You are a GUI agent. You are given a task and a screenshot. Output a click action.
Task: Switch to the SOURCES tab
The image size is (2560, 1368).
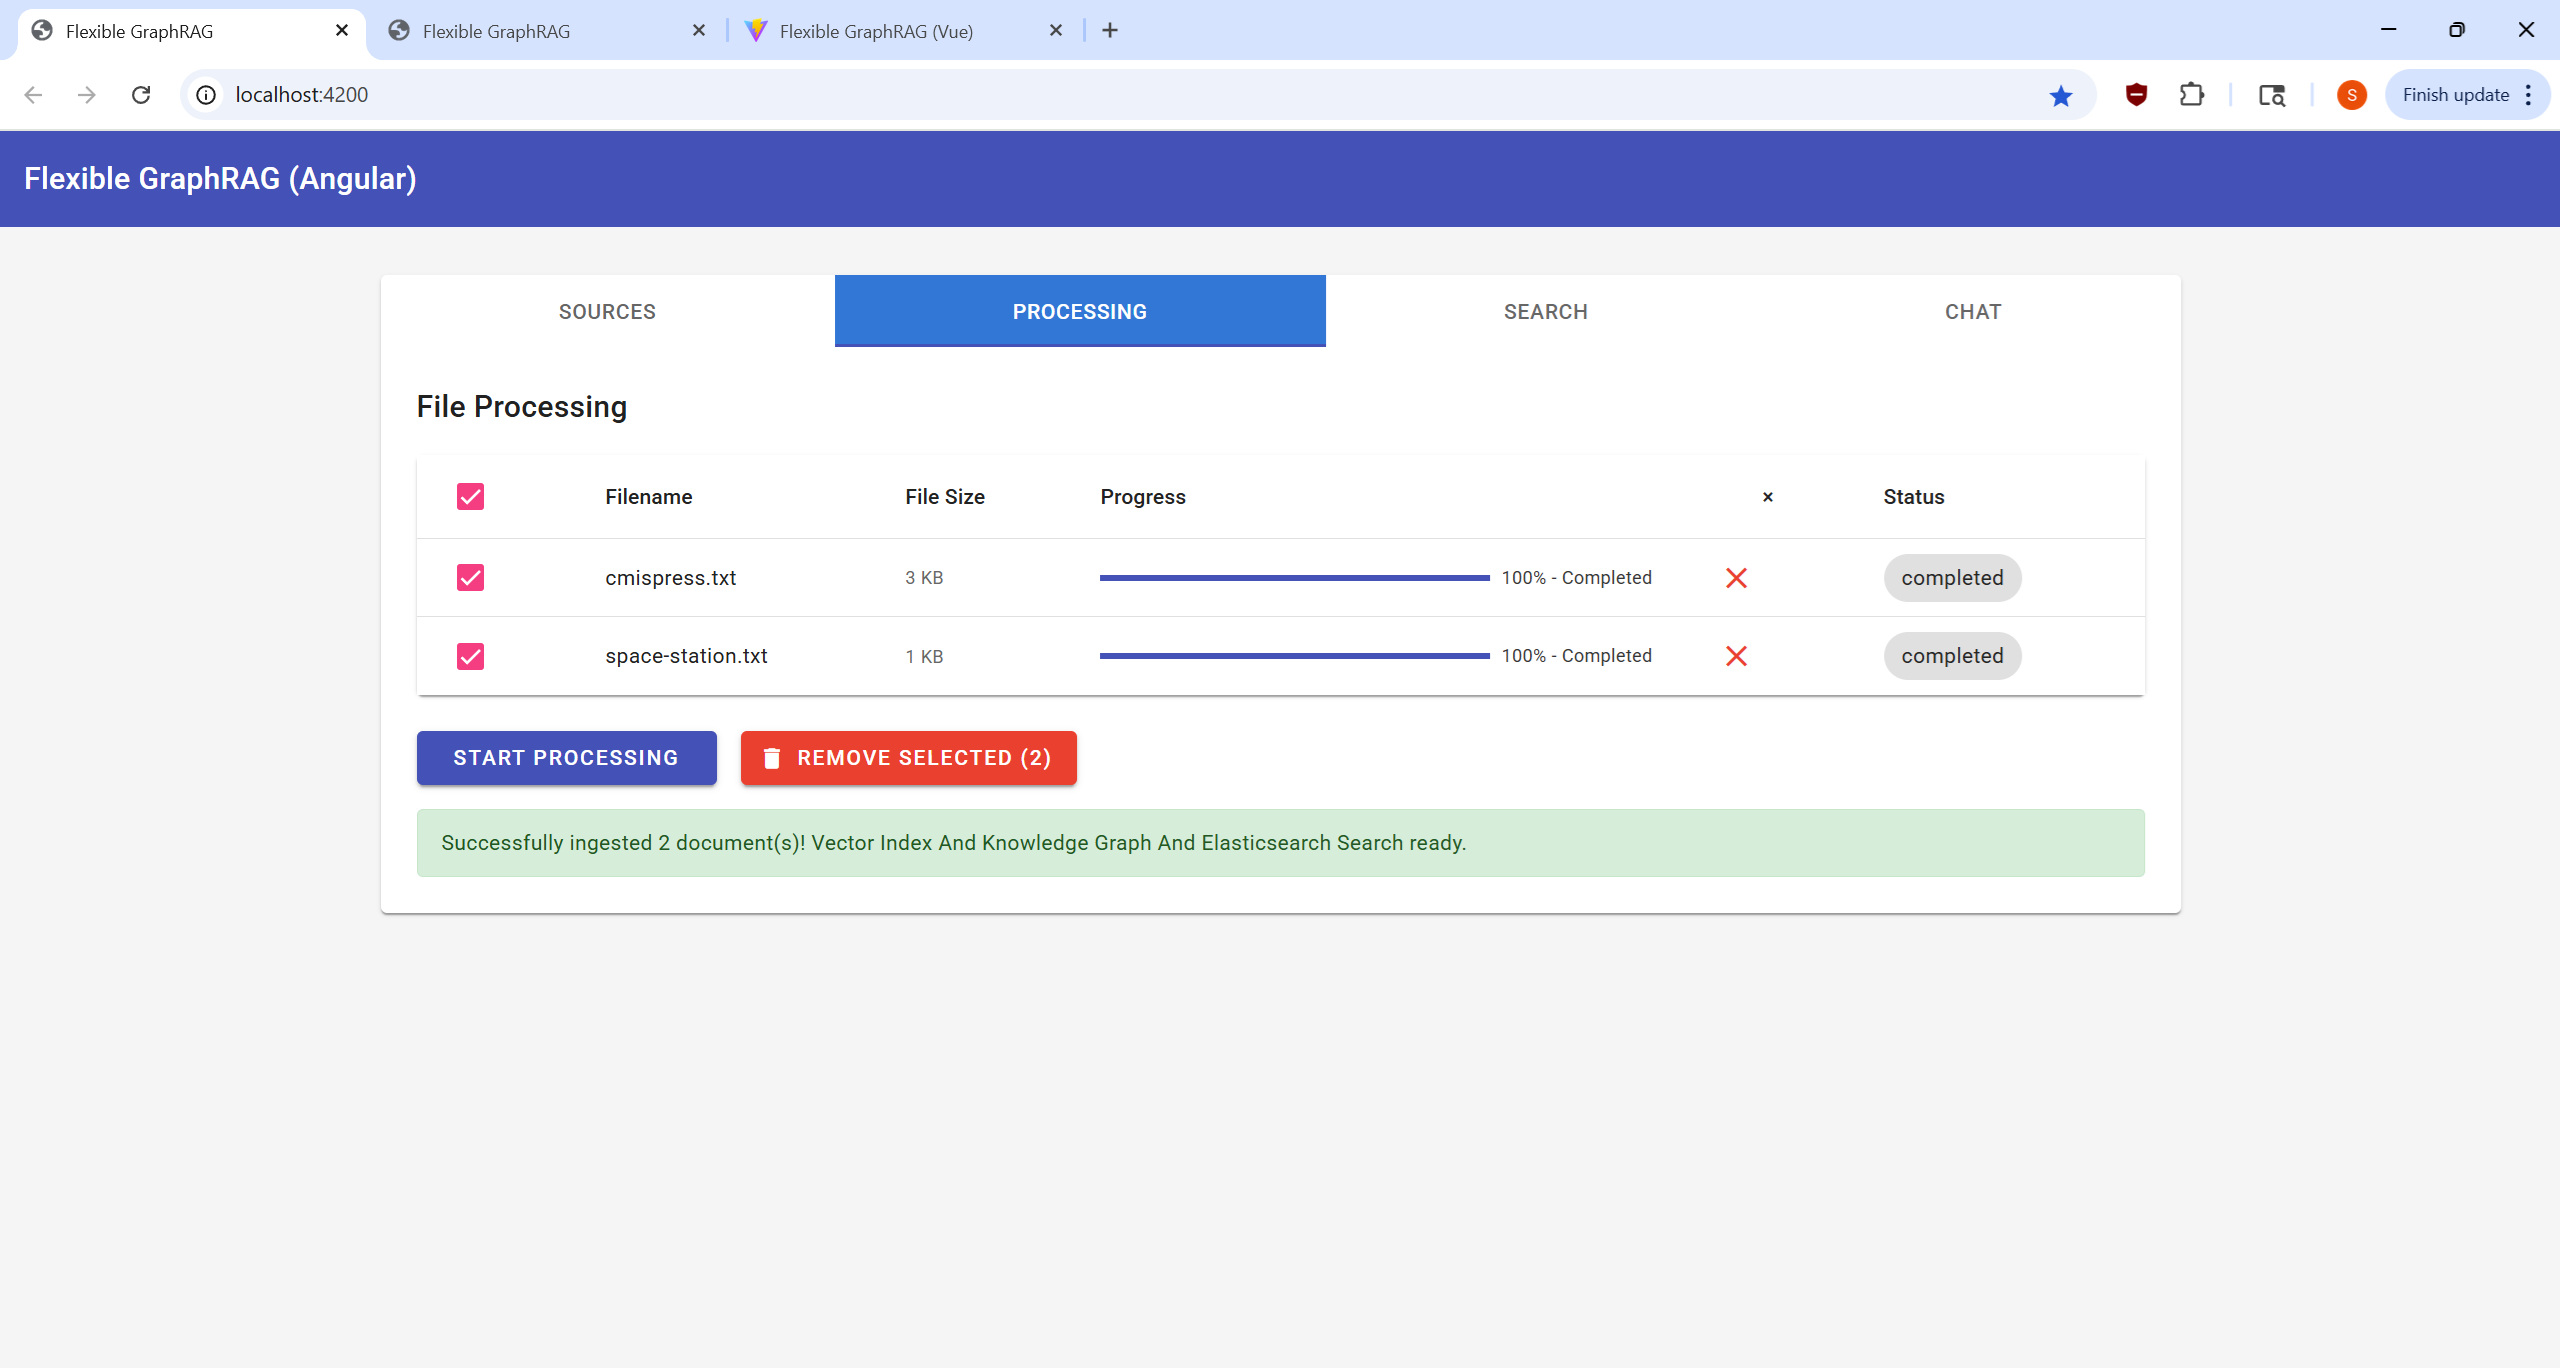tap(607, 311)
